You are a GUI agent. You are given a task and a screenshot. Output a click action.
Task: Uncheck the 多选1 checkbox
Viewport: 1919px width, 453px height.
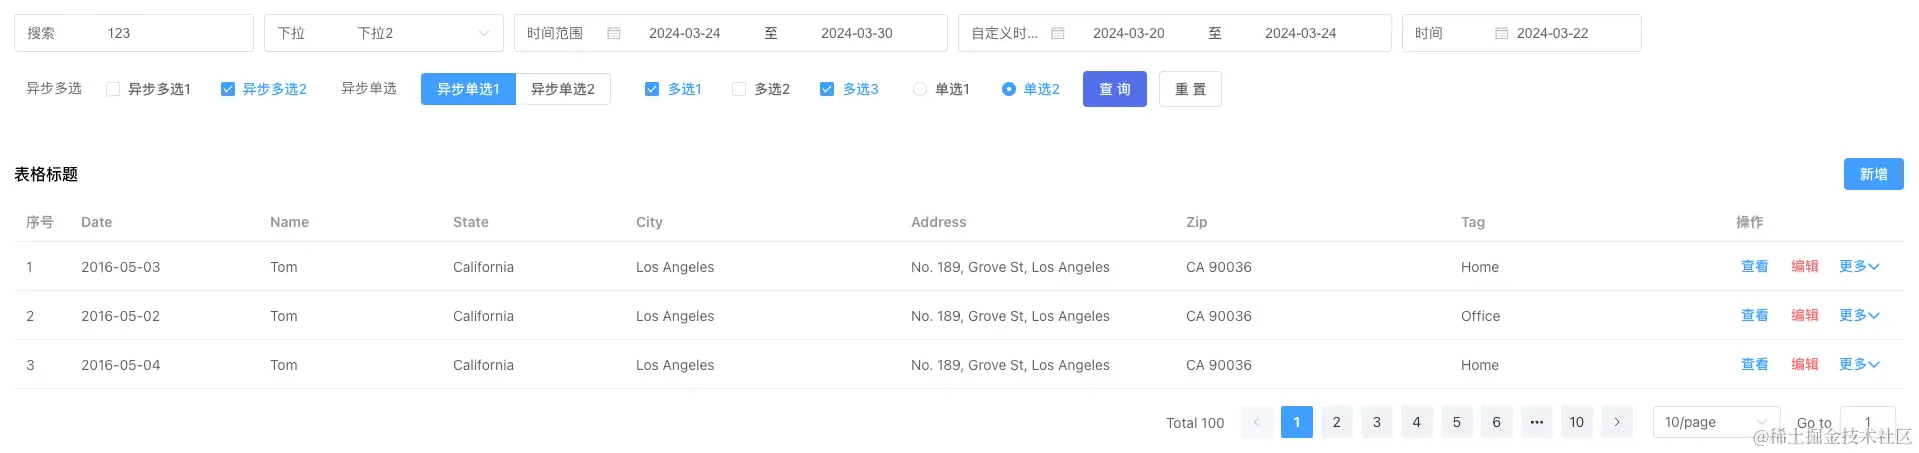pyautogui.click(x=652, y=89)
